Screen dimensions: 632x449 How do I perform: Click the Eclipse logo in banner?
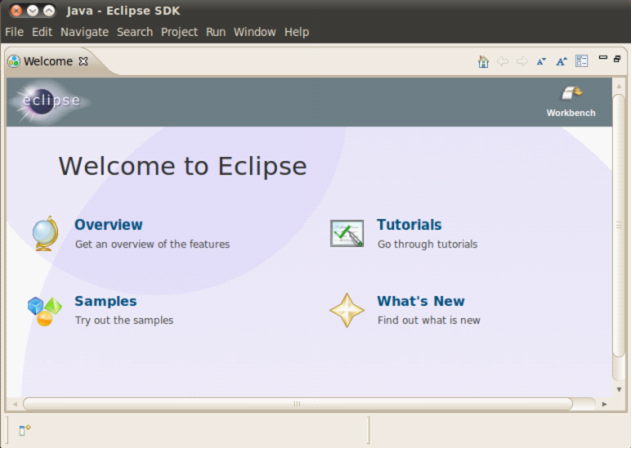50,101
